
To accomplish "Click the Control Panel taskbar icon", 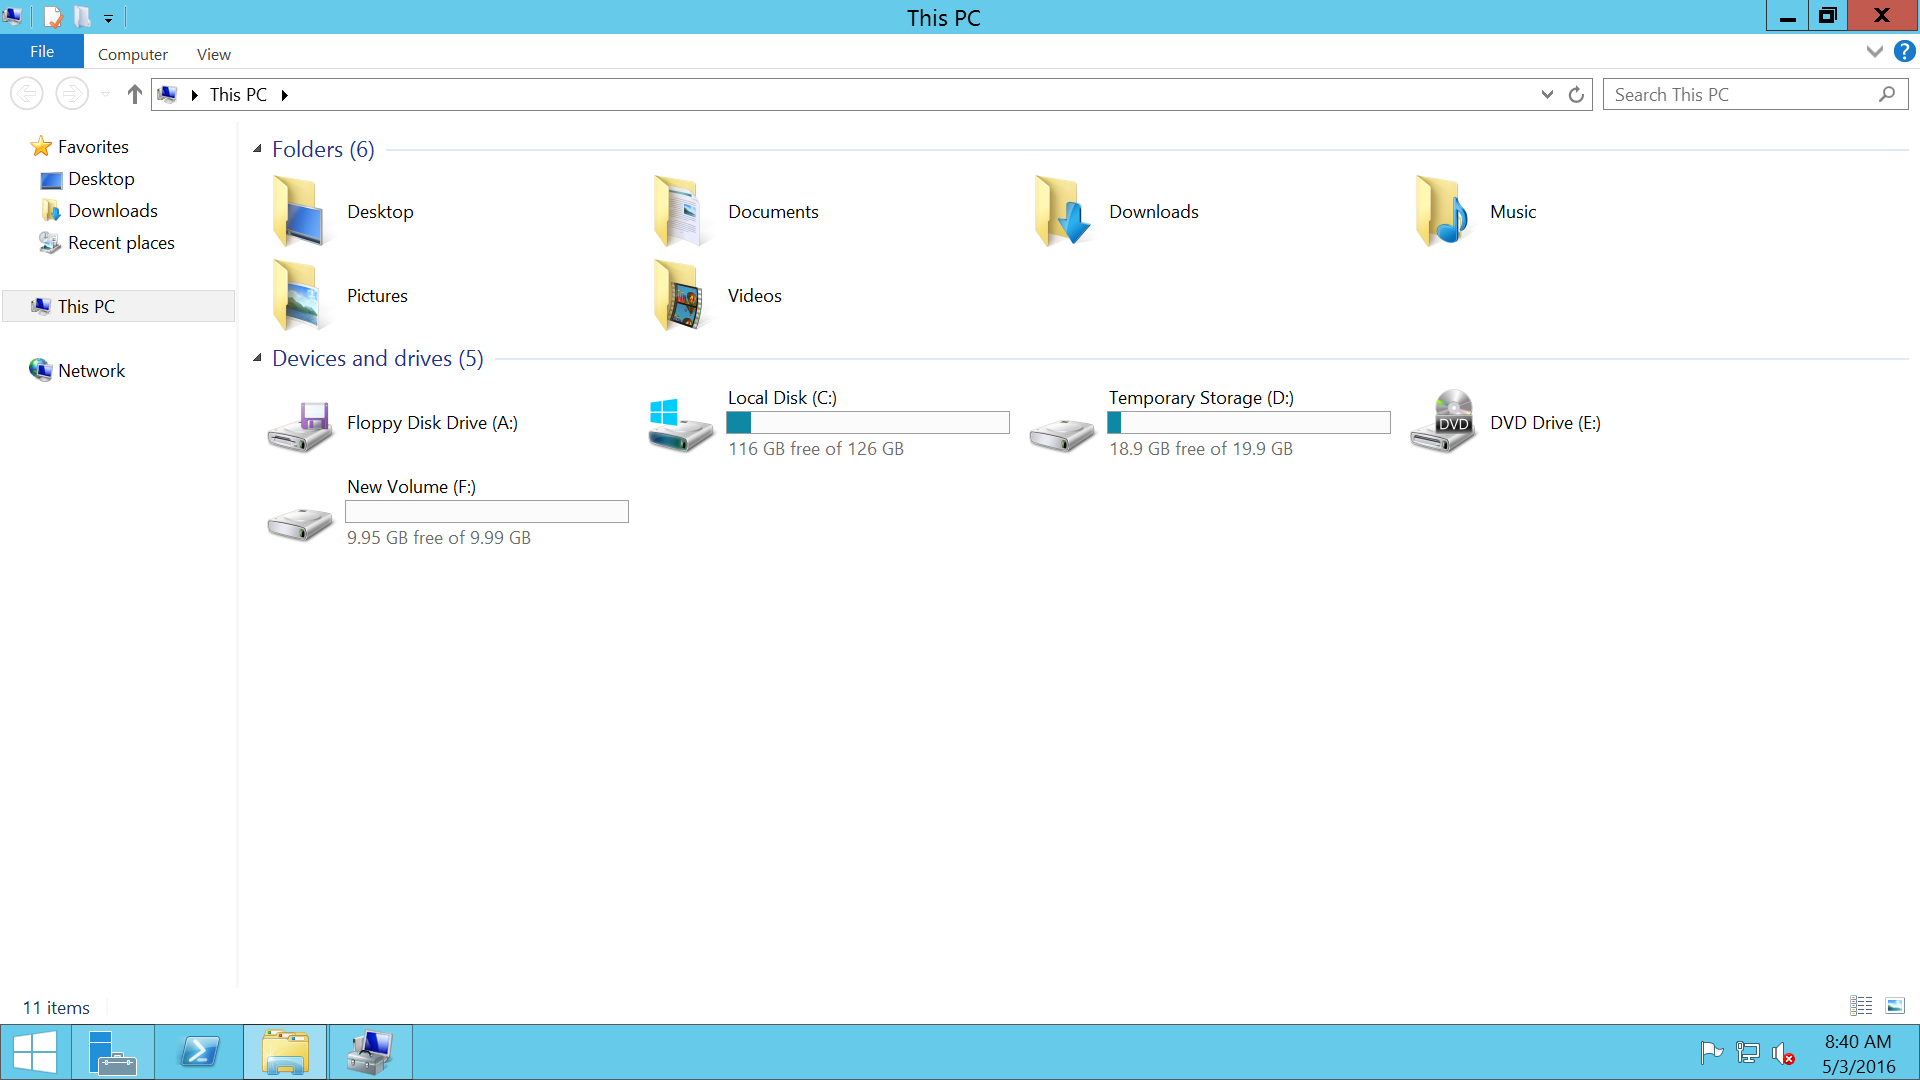I will (371, 1052).
